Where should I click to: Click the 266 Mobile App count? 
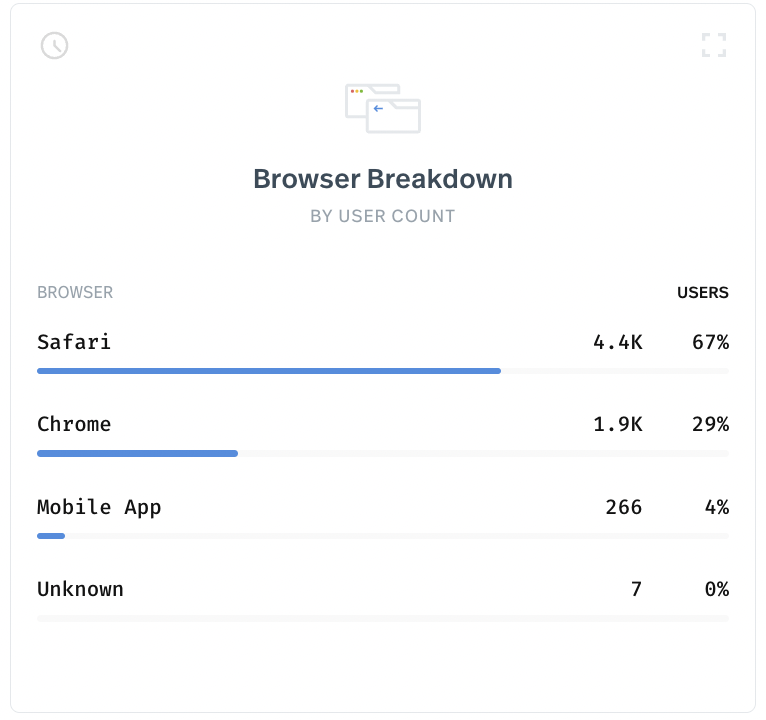pyautogui.click(x=624, y=507)
